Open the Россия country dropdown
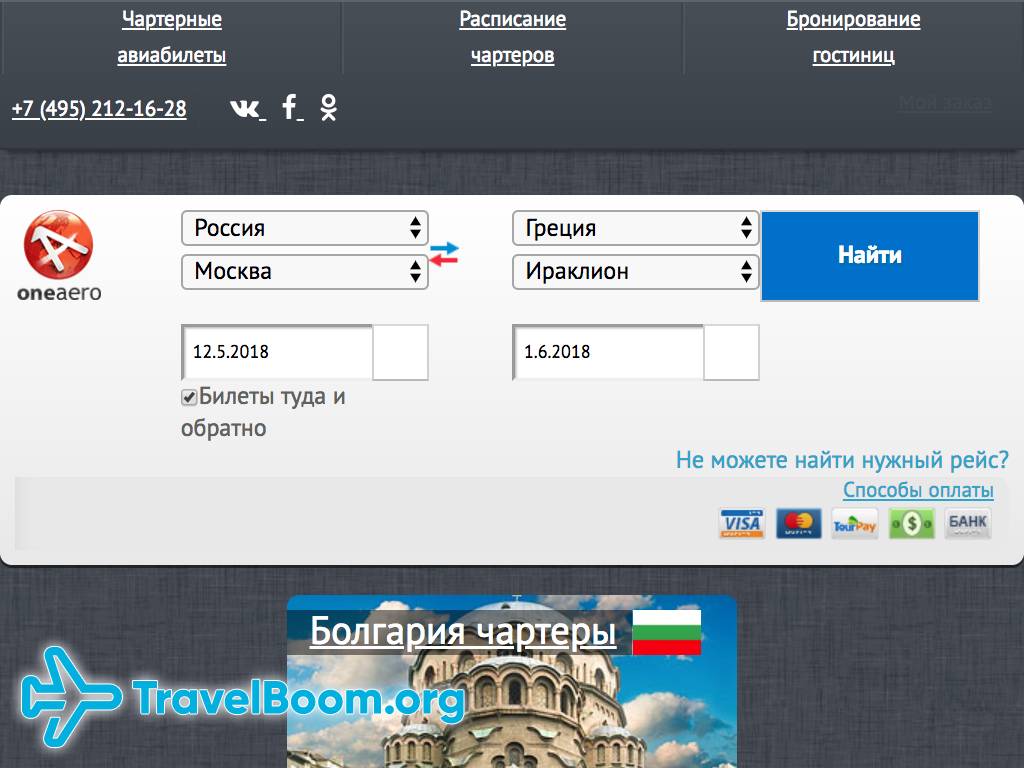 pyautogui.click(x=305, y=228)
